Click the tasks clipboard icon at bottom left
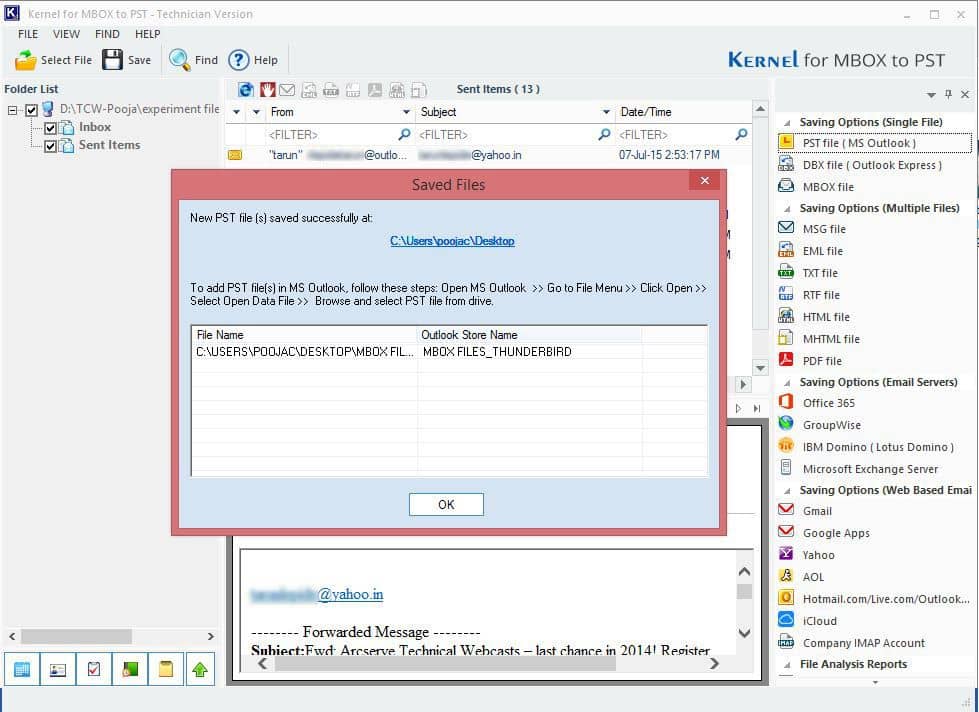 click(94, 670)
